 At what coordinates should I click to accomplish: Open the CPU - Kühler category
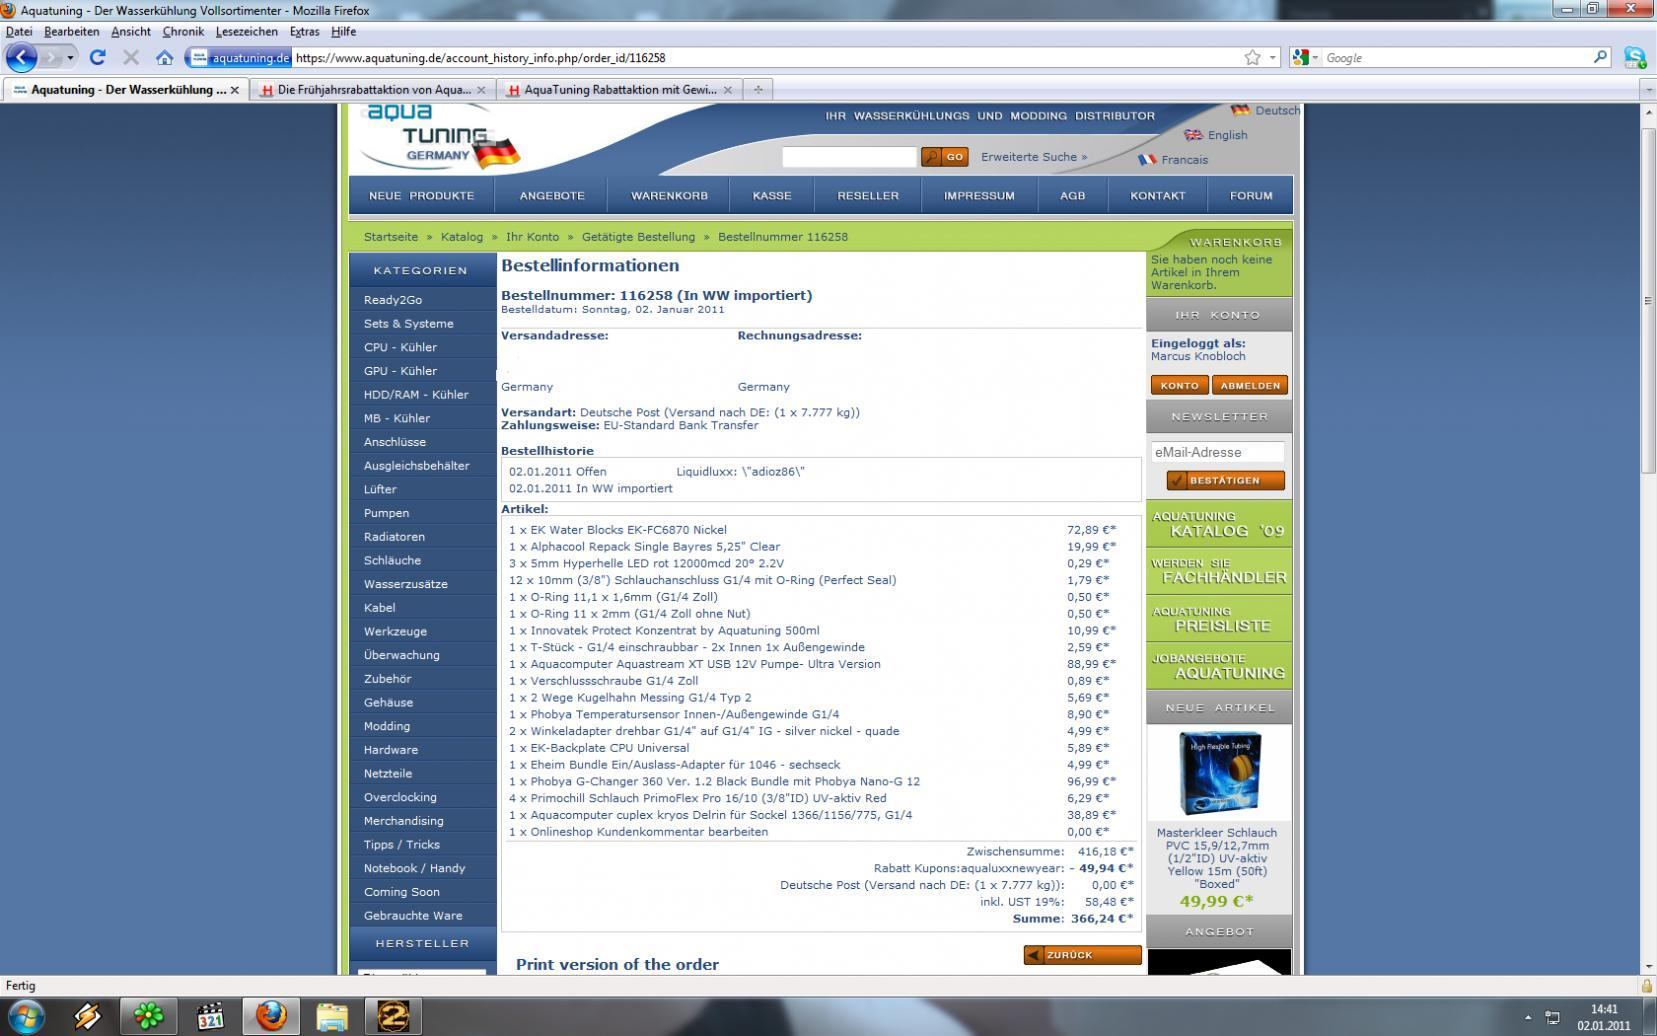point(400,347)
